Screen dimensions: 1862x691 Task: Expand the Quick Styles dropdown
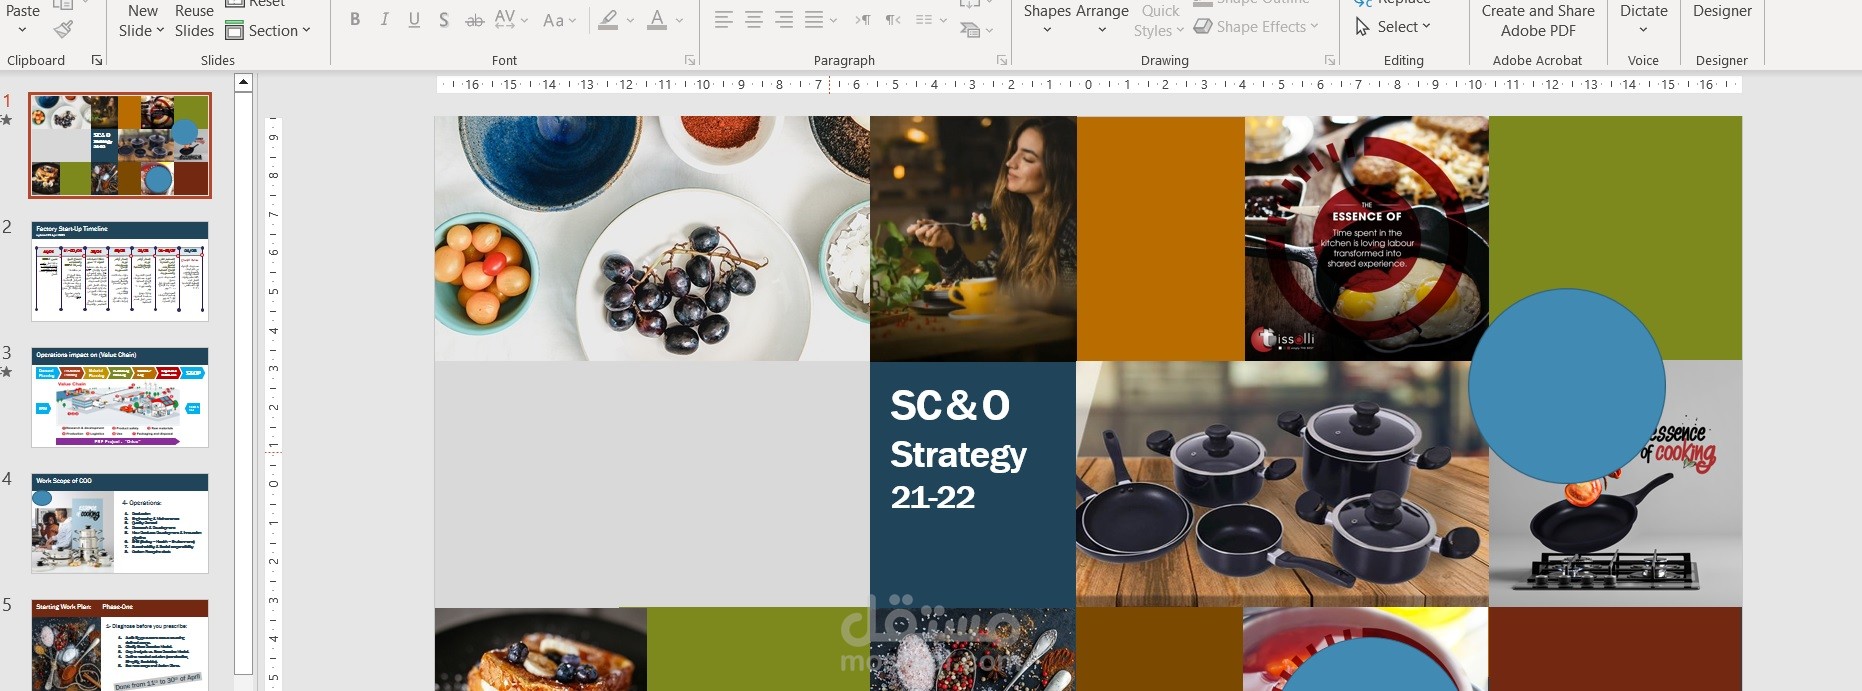tap(1180, 31)
